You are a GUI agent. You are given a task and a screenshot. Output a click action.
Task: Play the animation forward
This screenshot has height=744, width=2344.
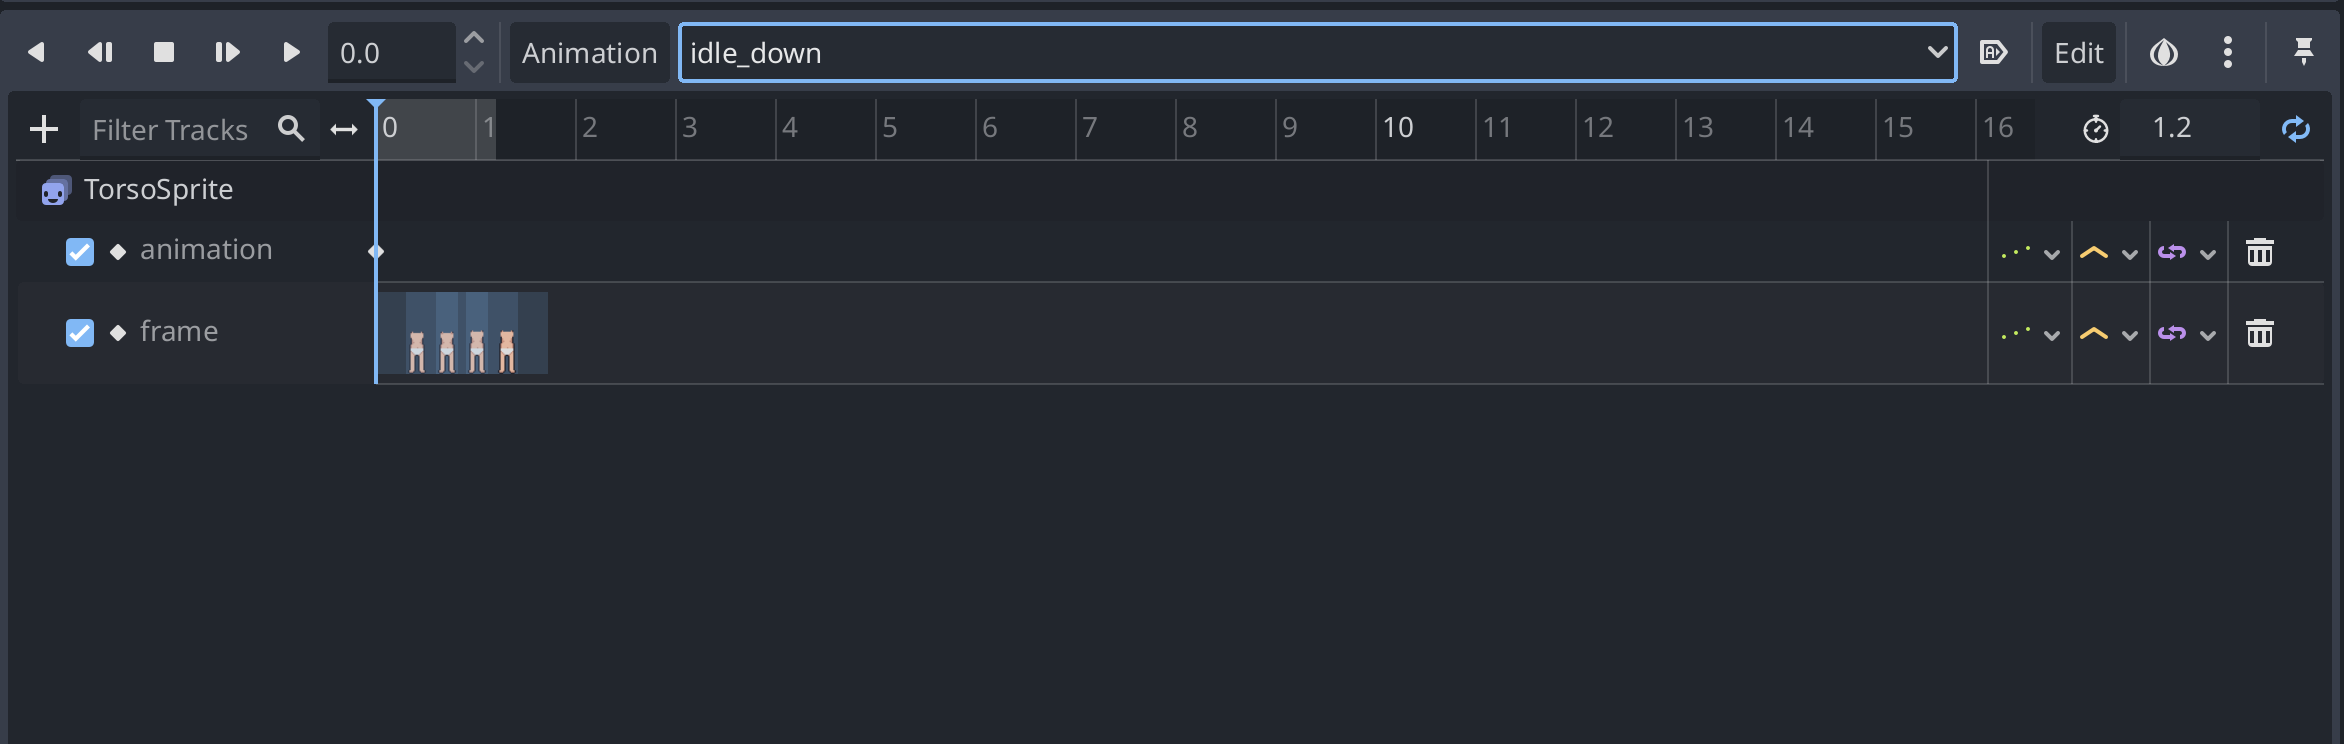coord(291,52)
